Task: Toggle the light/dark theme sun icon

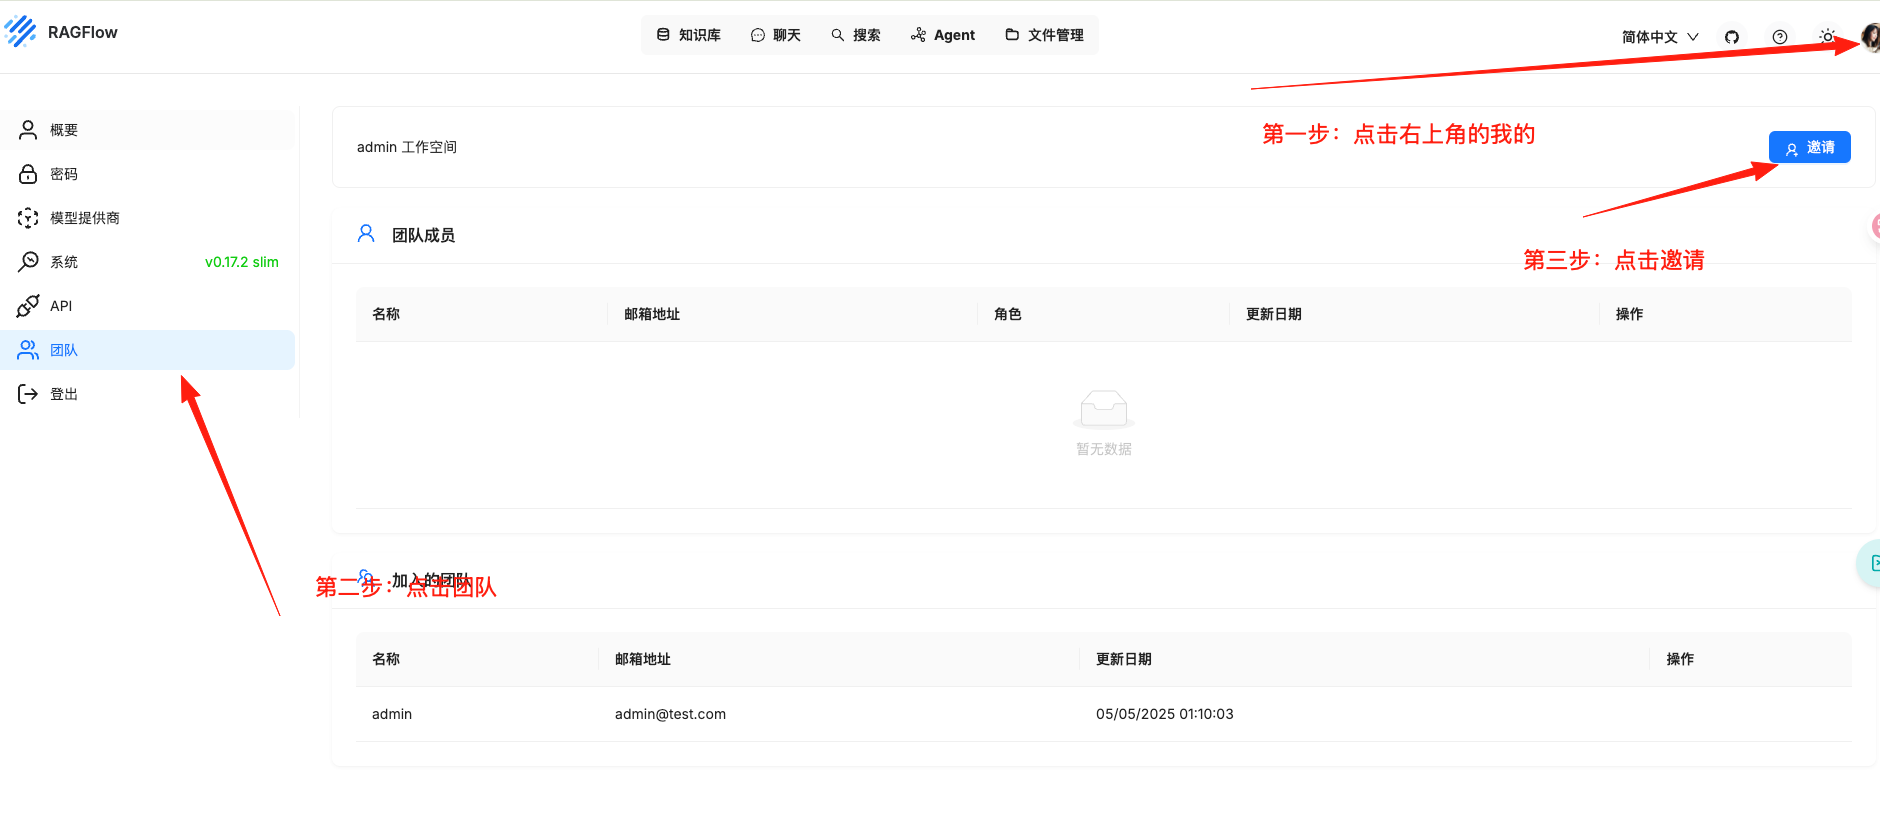Action: click(x=1827, y=37)
